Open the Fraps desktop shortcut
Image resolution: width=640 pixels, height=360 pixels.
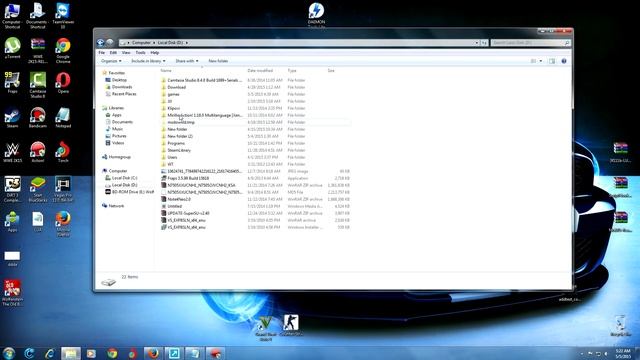(12, 82)
